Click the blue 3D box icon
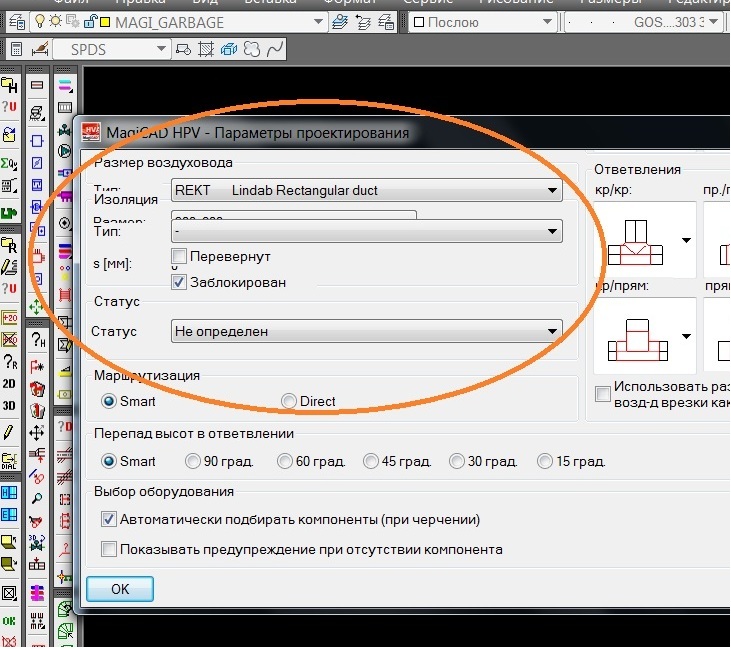The width and height of the screenshot is (731, 649). pyautogui.click(x=229, y=49)
